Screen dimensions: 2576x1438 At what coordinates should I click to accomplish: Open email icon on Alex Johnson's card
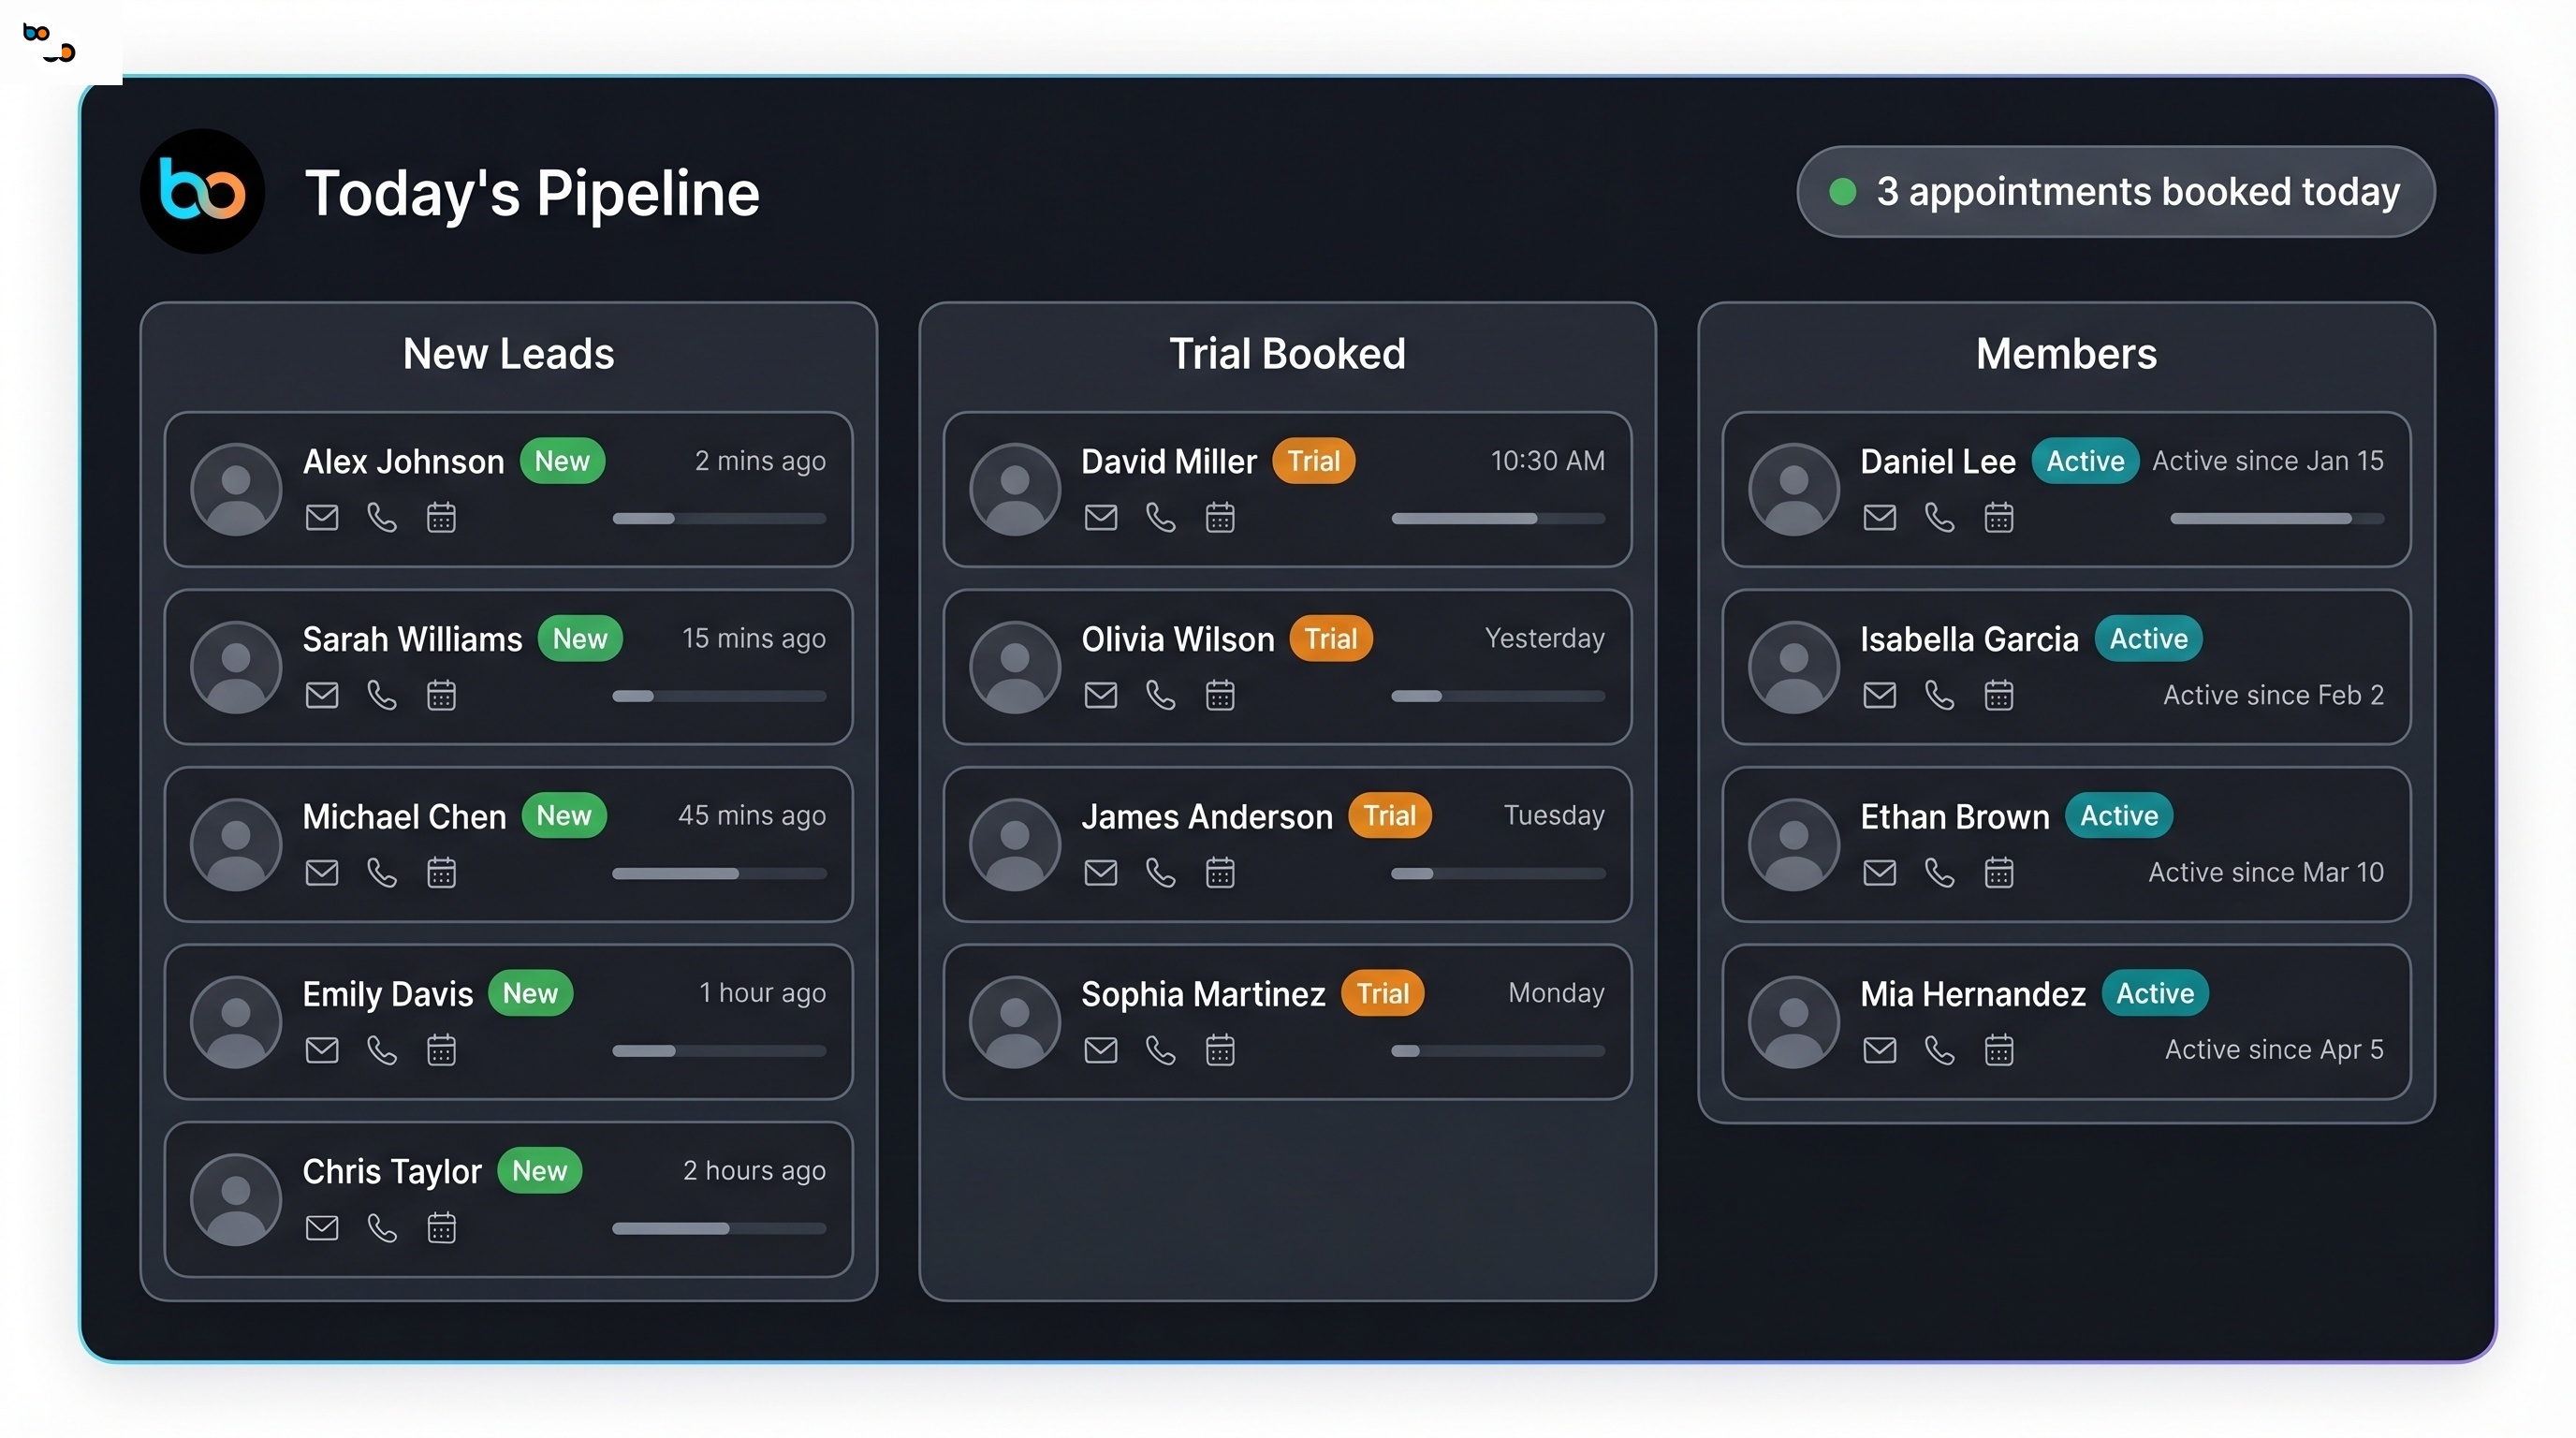pyautogui.click(x=322, y=517)
